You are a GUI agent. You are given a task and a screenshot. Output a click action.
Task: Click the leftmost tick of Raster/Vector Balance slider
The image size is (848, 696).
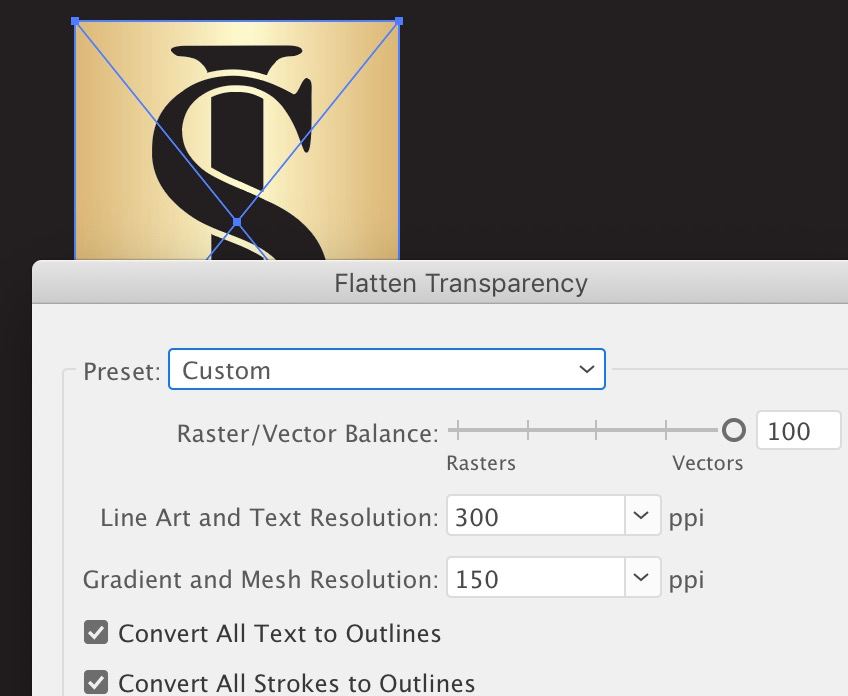pos(456,431)
